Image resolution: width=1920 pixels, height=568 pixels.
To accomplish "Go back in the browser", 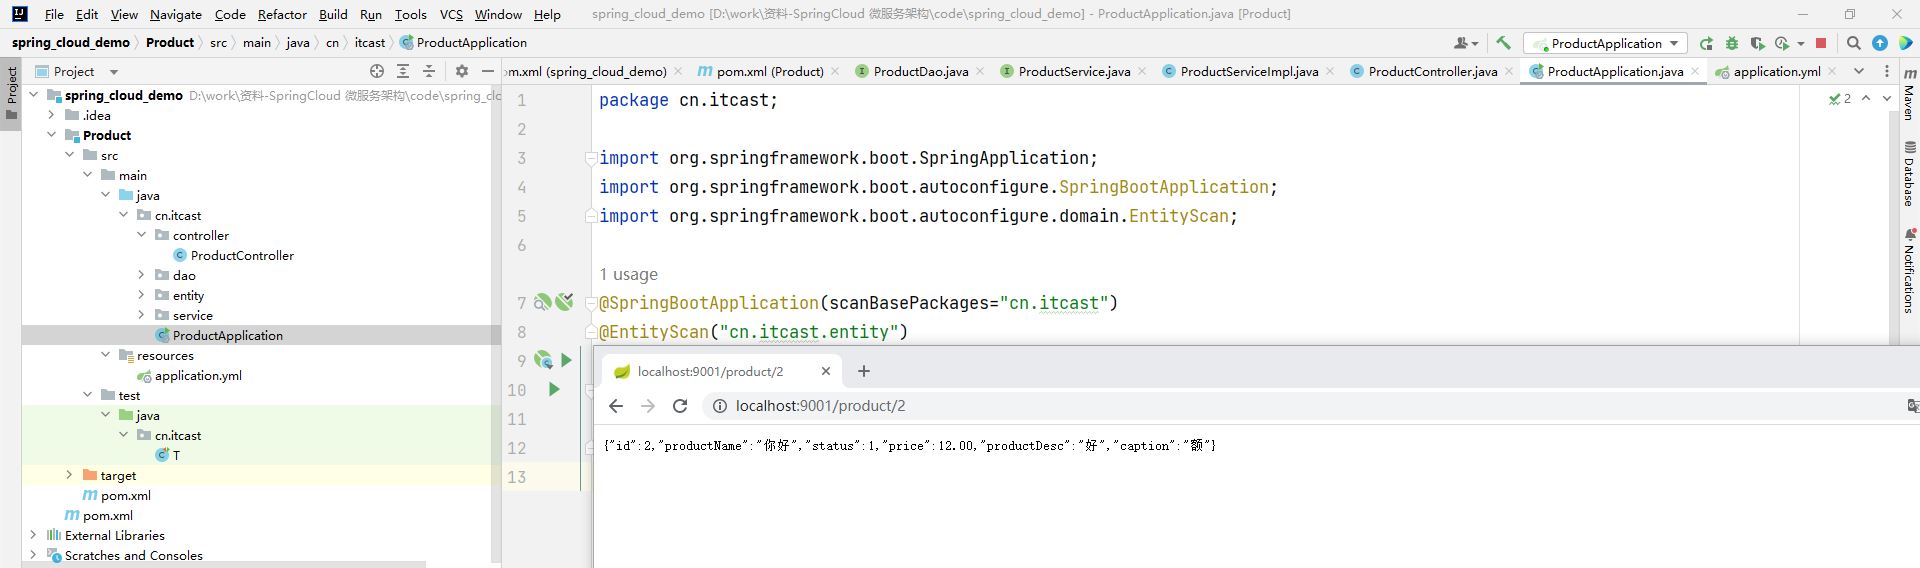I will click(616, 406).
